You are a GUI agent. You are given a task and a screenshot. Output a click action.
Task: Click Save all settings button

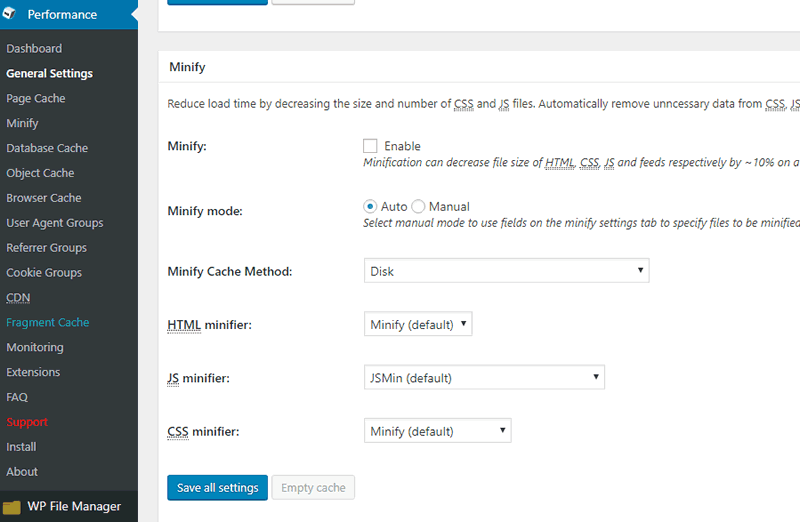click(x=217, y=488)
